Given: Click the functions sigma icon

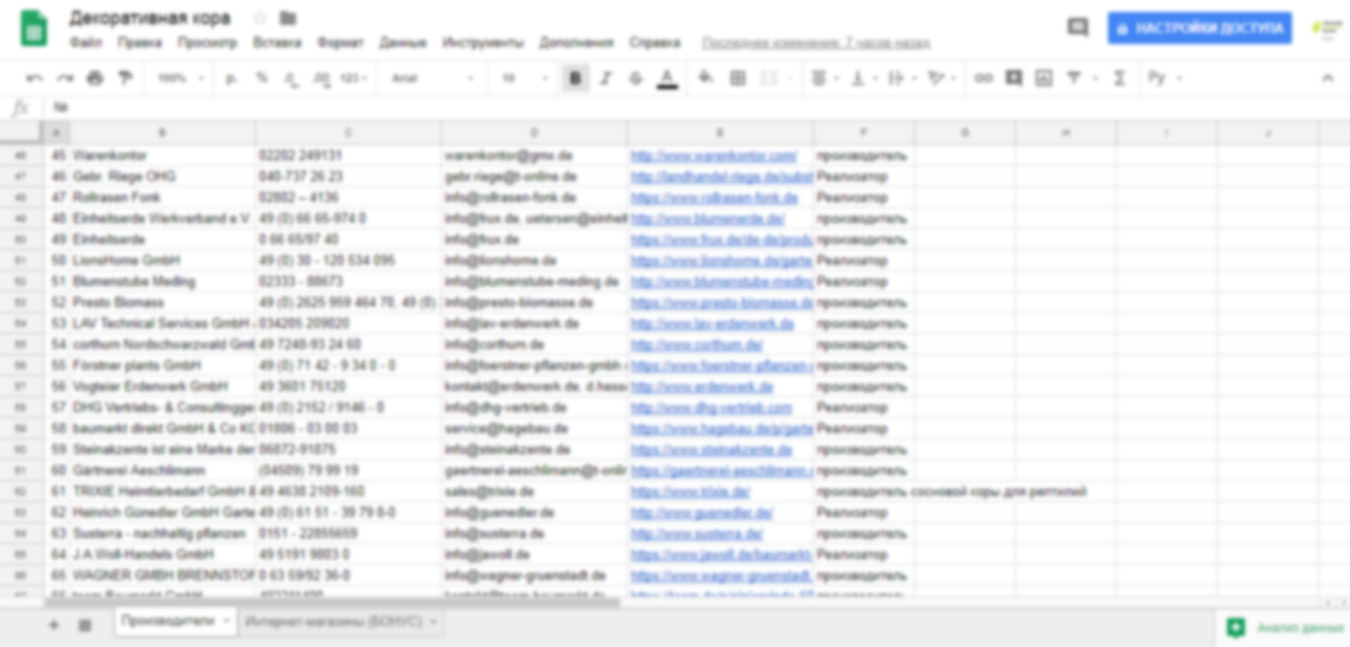Looking at the screenshot, I should click(x=1119, y=78).
